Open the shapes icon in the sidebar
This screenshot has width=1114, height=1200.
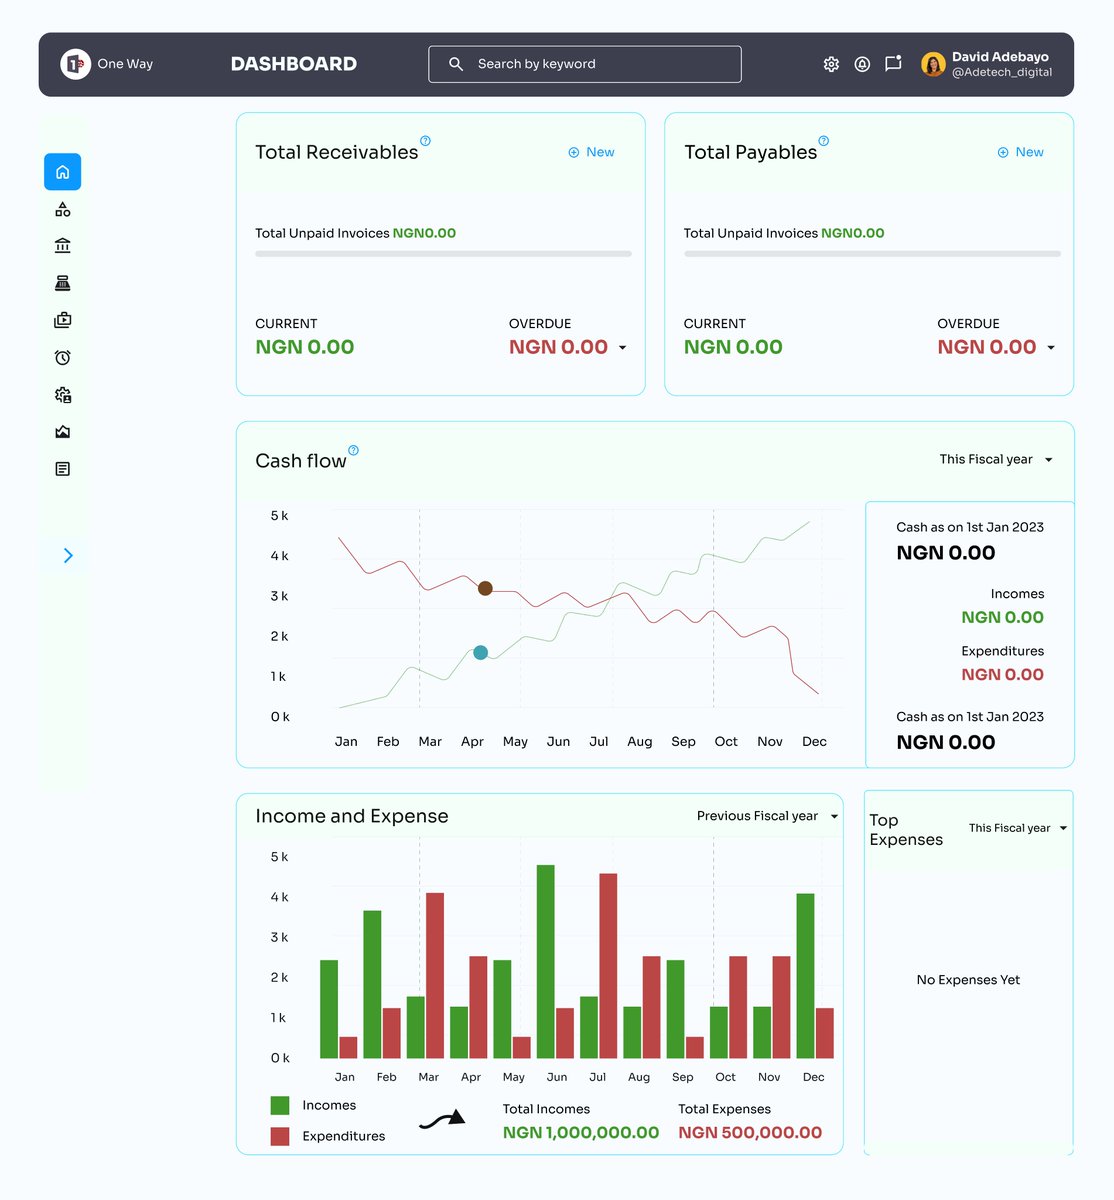[x=62, y=209]
